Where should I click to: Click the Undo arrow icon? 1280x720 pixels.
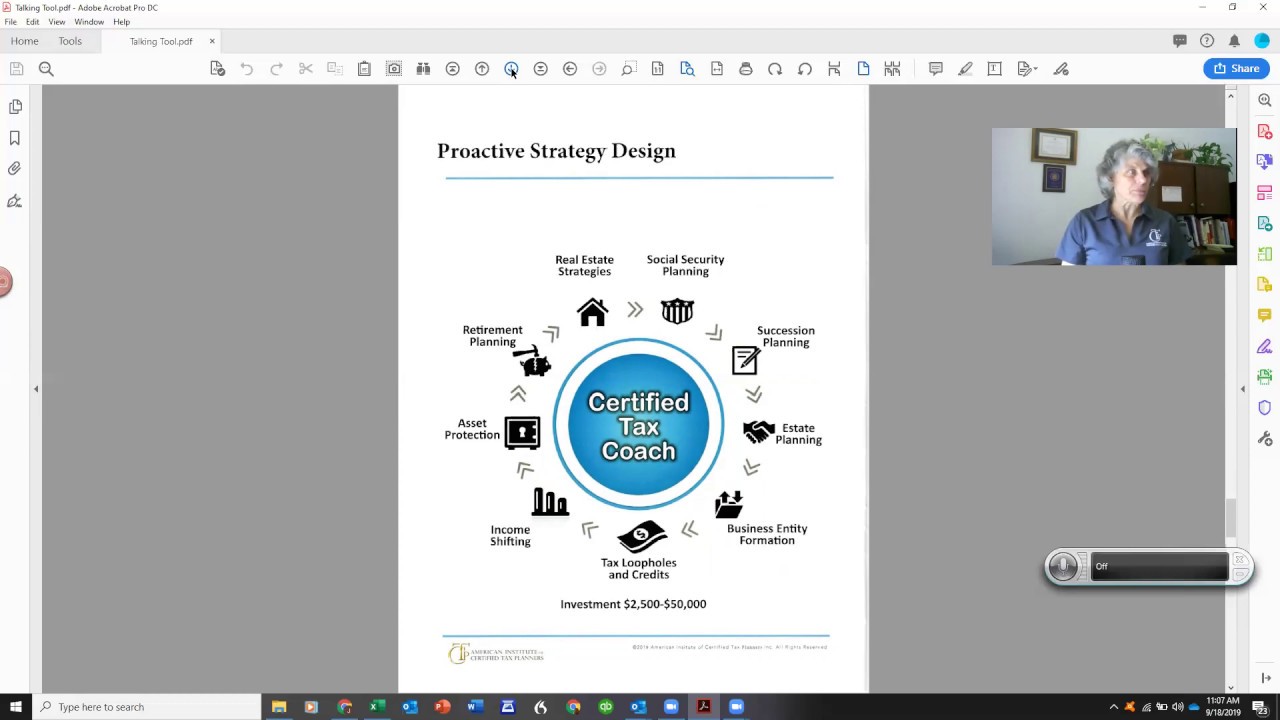point(247,69)
